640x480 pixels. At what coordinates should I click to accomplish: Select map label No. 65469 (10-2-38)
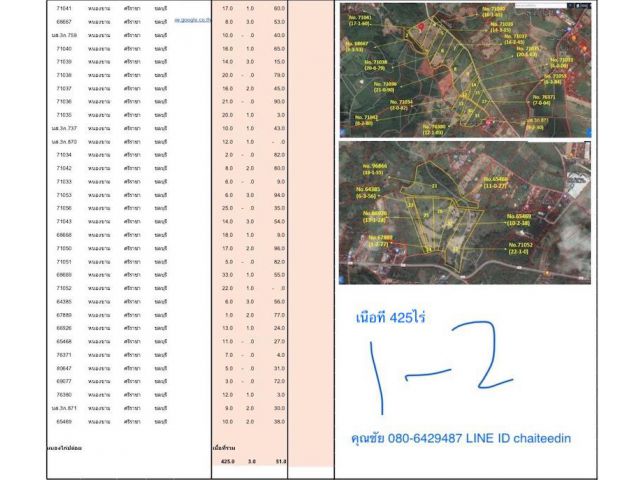519,220
